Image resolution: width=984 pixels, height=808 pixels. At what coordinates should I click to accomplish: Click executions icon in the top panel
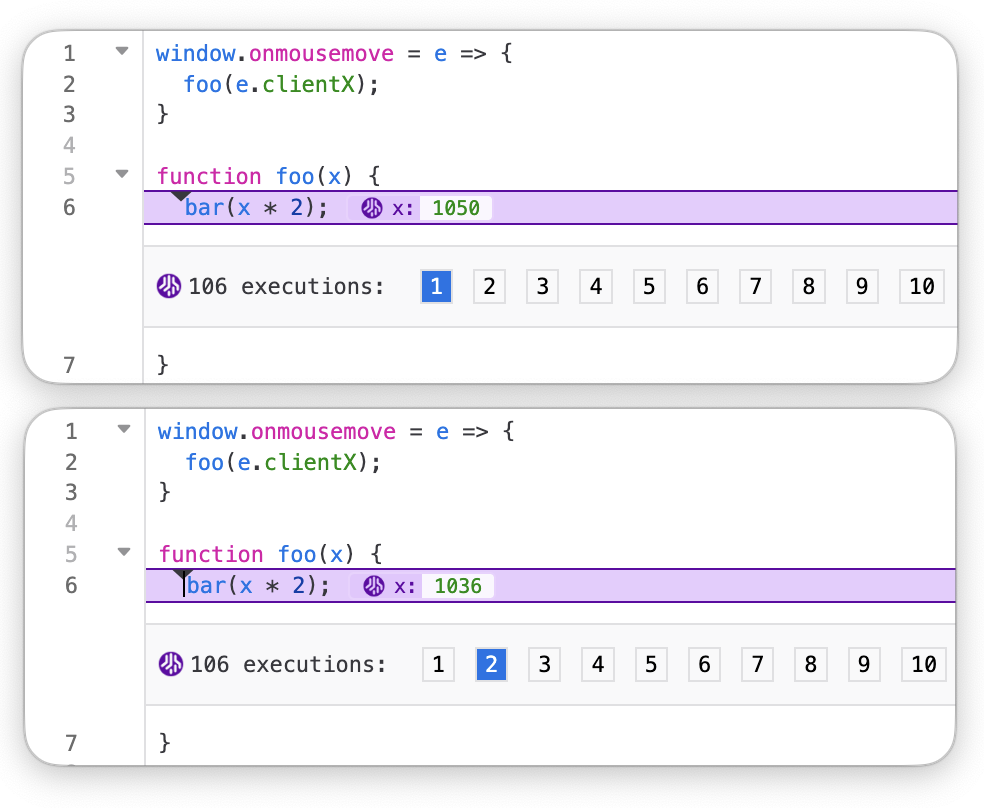[x=169, y=287]
